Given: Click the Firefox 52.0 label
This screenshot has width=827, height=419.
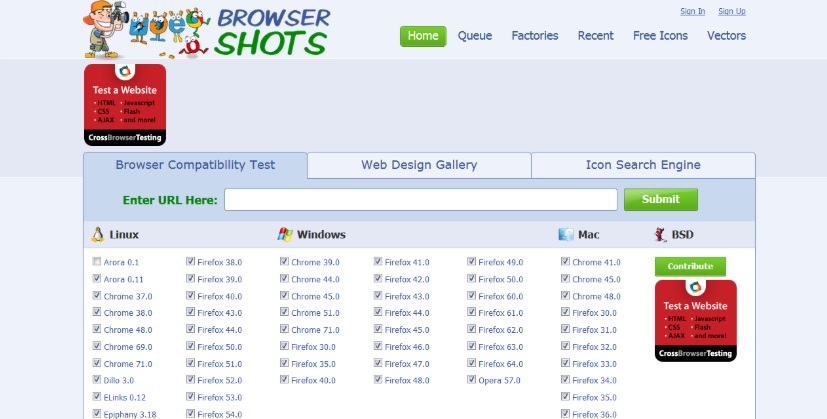Looking at the screenshot, I should [219, 380].
